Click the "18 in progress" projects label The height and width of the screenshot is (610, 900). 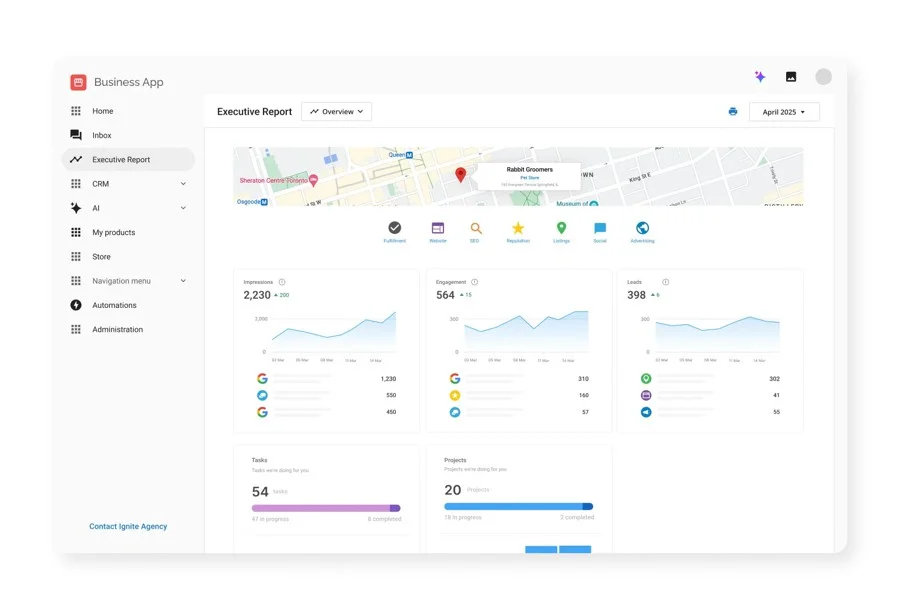463,517
